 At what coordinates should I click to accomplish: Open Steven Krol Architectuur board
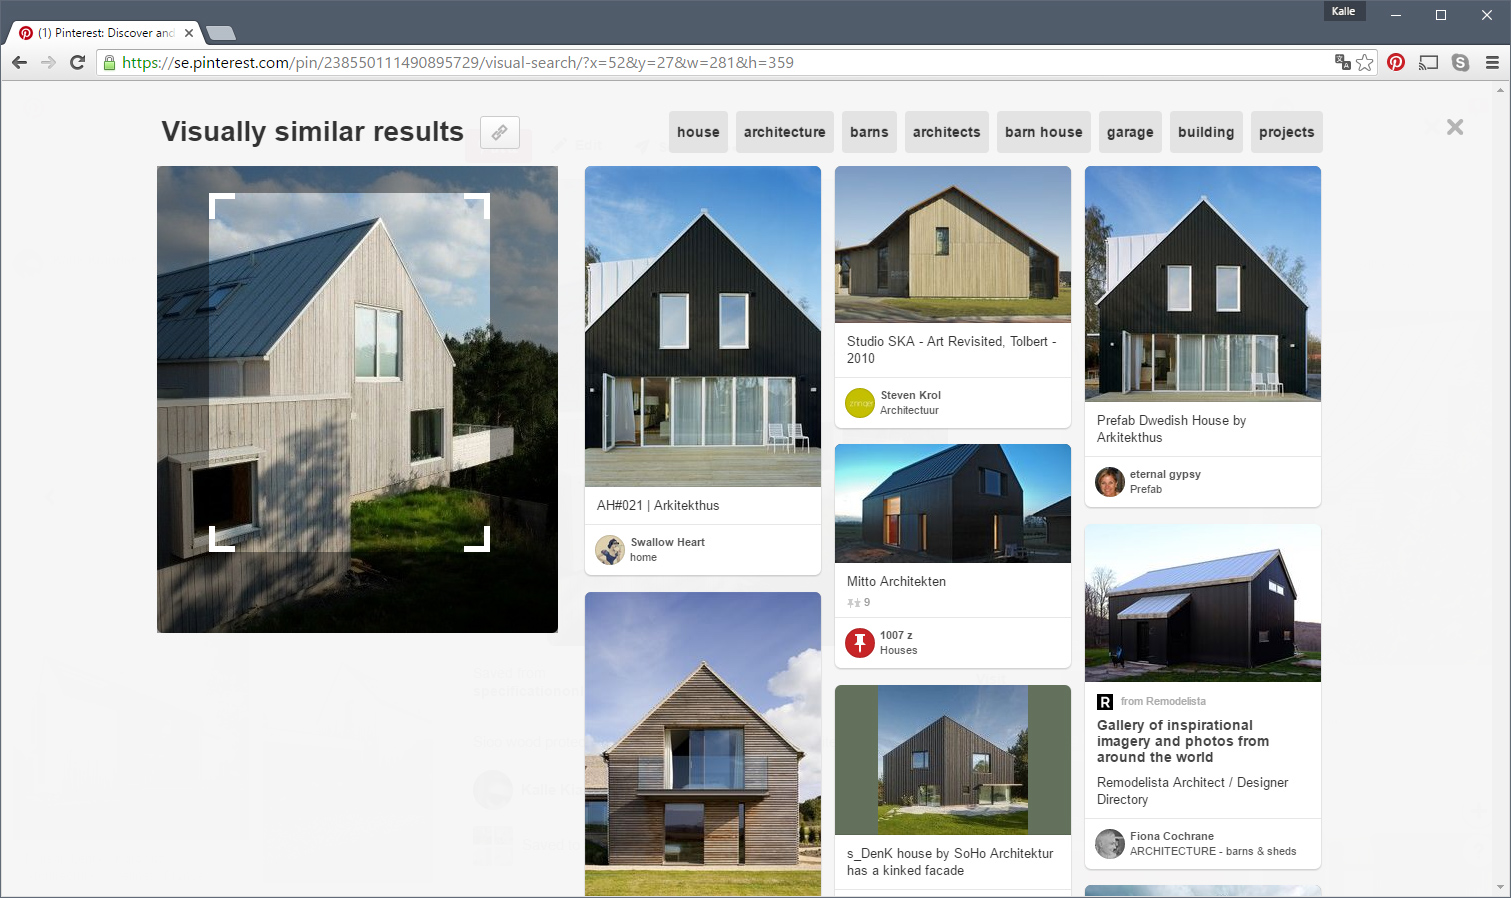click(909, 410)
